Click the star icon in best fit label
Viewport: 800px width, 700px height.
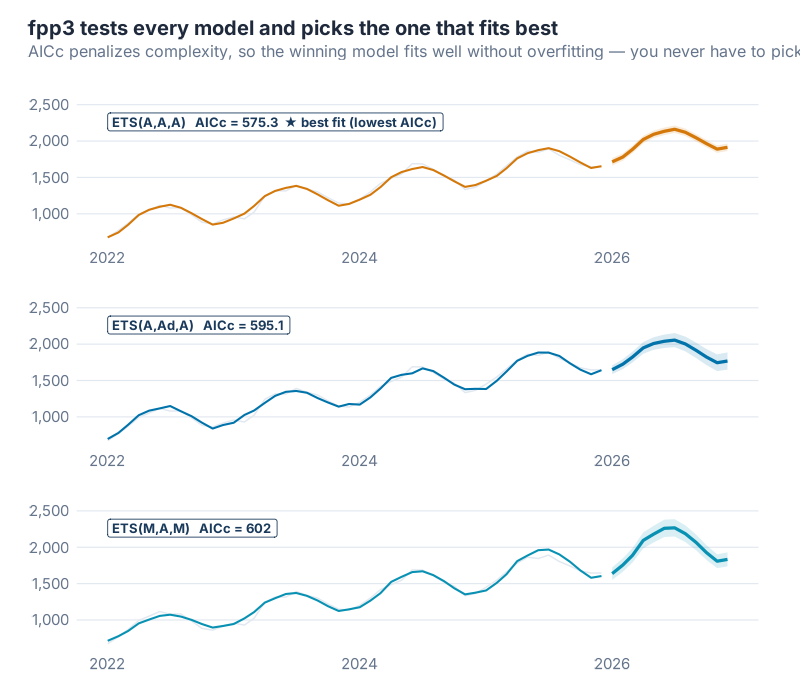tap(290, 122)
